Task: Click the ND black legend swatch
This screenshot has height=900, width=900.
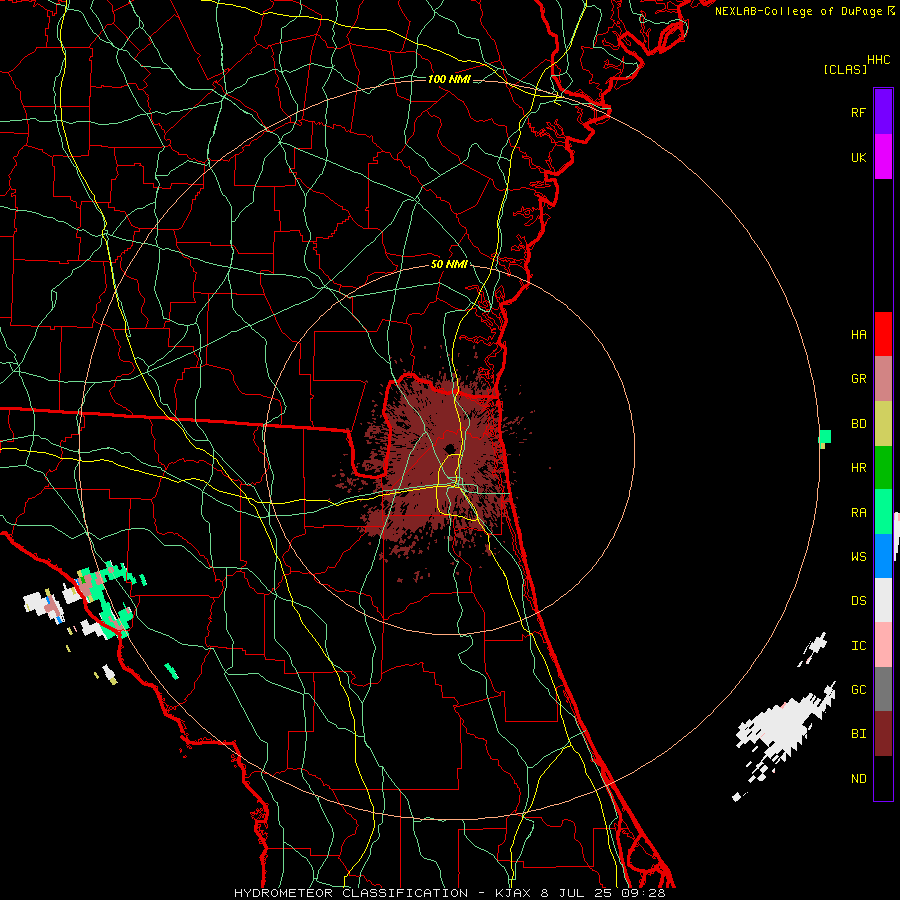Action: pos(883,778)
